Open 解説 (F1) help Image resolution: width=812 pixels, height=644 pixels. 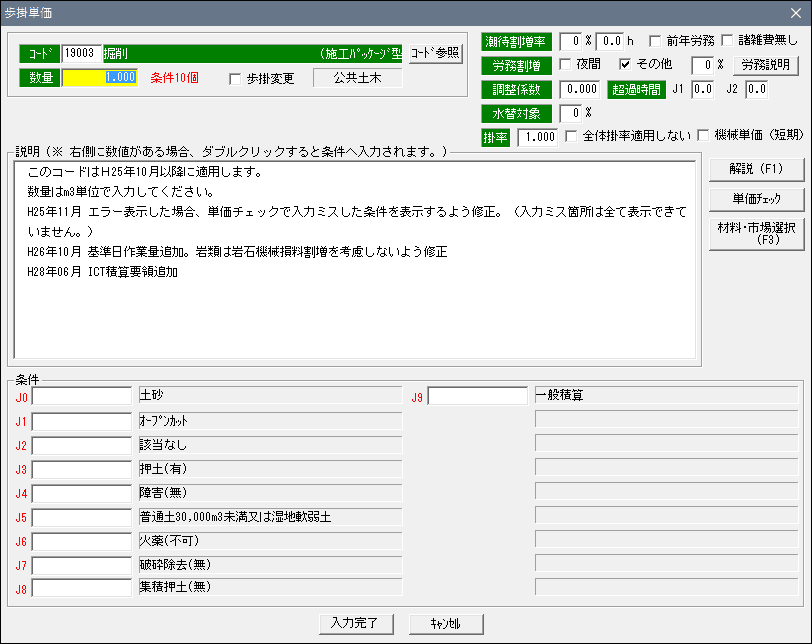click(756, 169)
